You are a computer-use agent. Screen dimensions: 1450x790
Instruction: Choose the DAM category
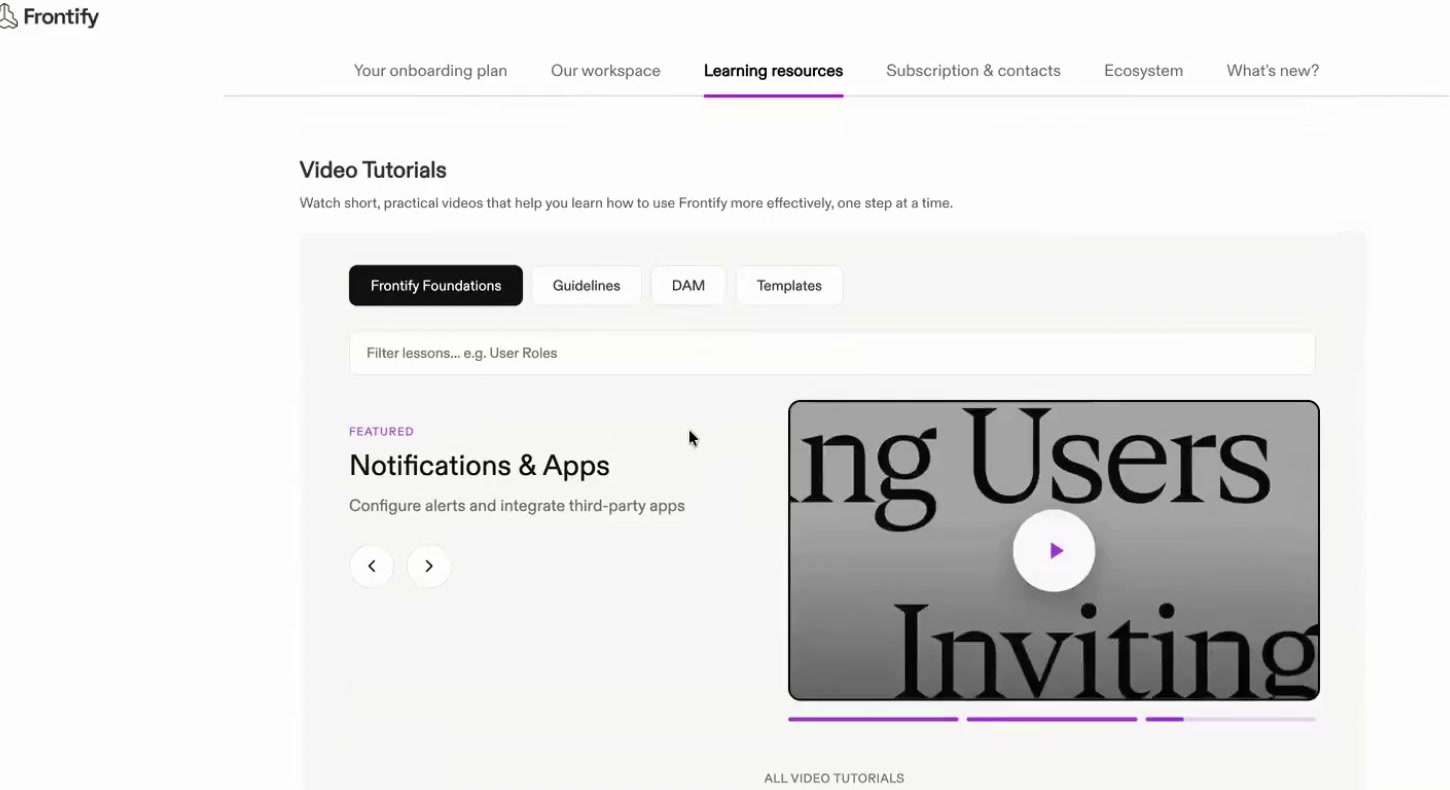tap(688, 285)
